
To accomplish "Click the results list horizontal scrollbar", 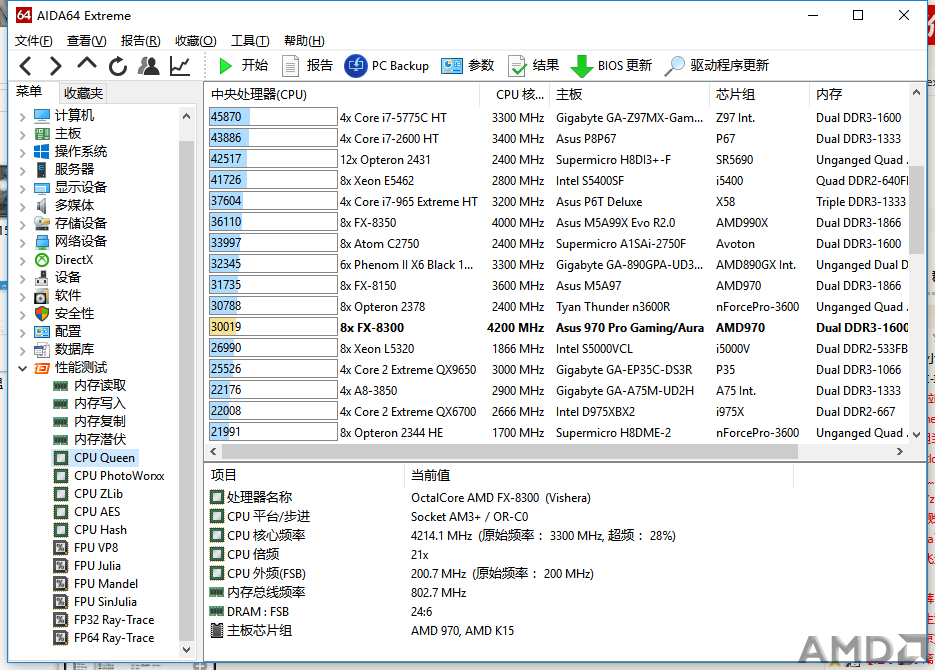I will 509,452.
